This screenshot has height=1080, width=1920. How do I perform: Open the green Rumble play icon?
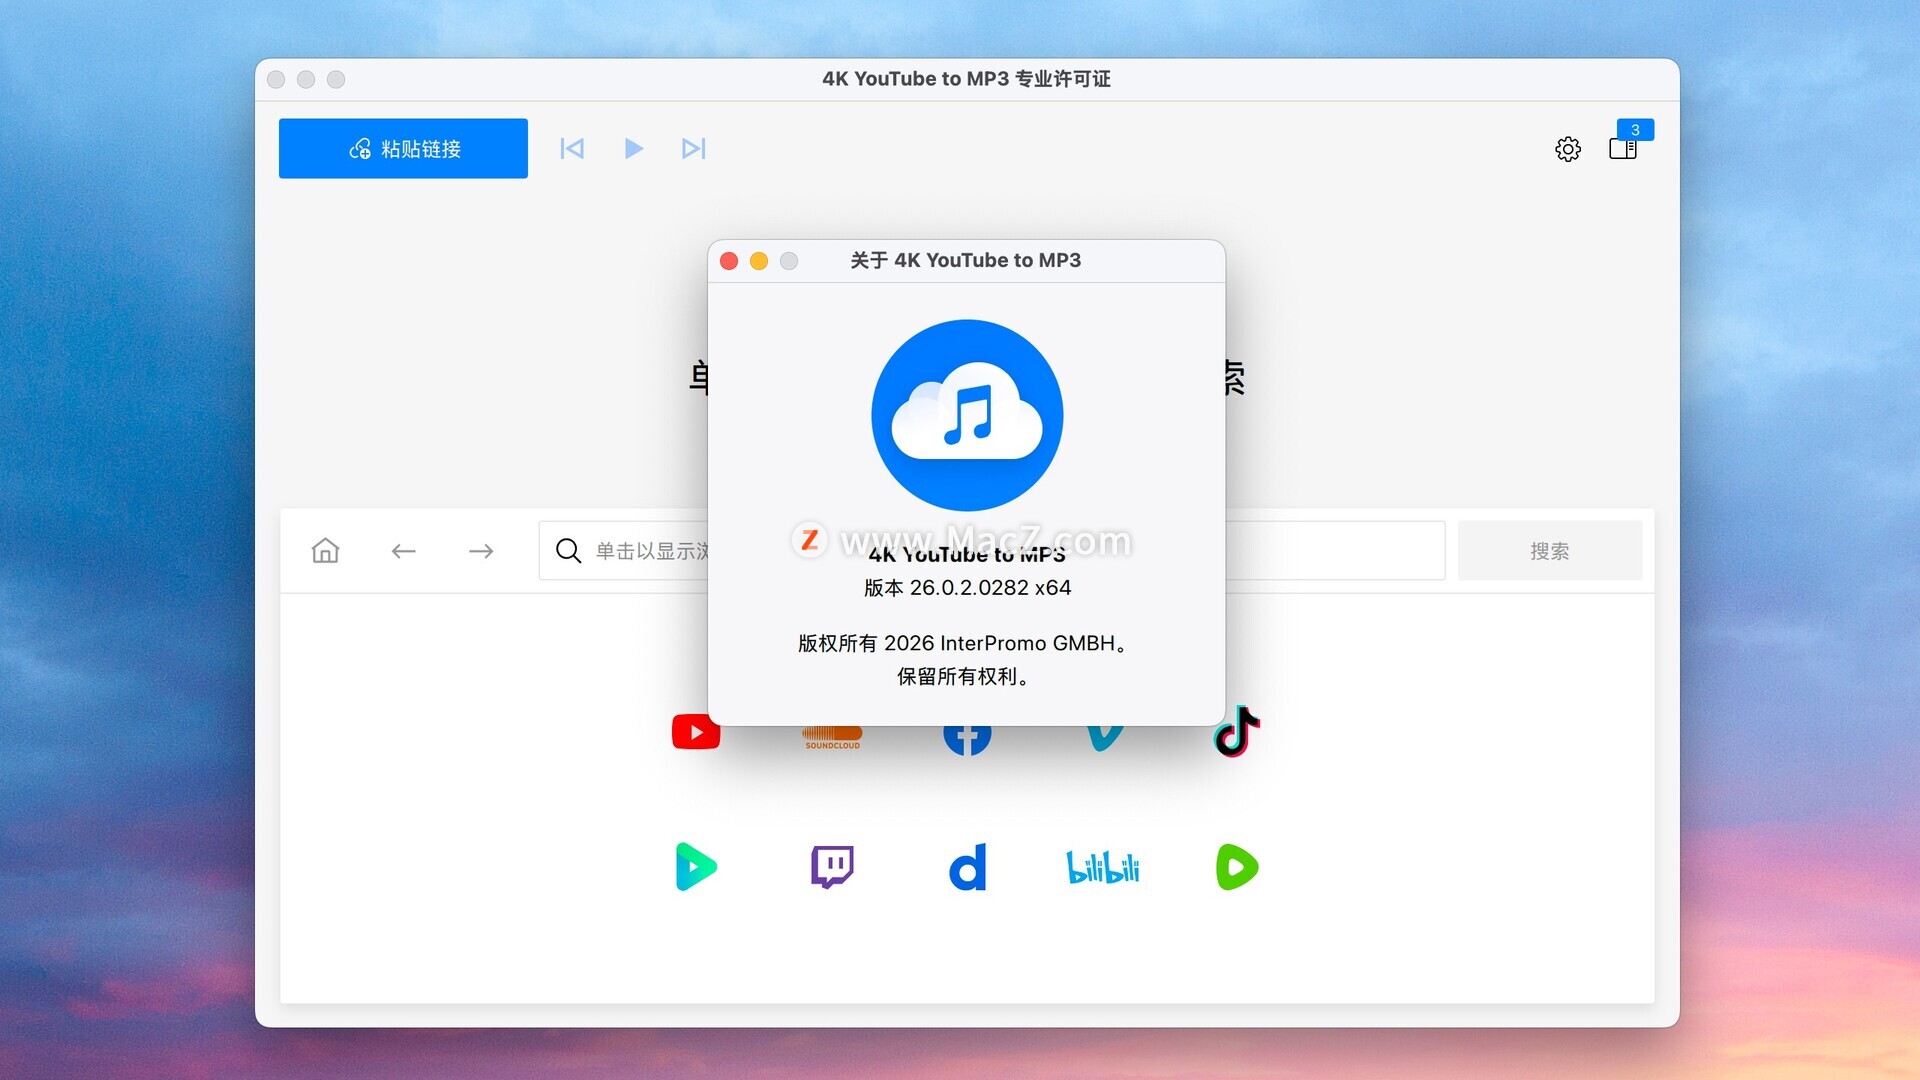[1237, 867]
